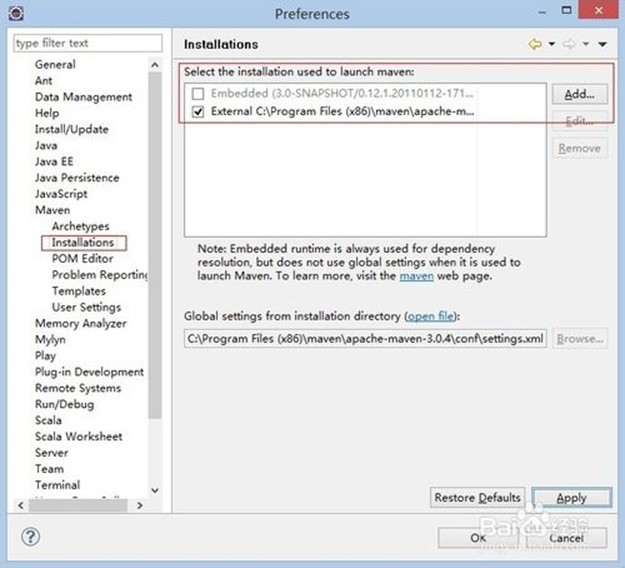Go back using the yellow back arrow
Image resolution: width=625 pixels, height=568 pixels.
[x=535, y=44]
